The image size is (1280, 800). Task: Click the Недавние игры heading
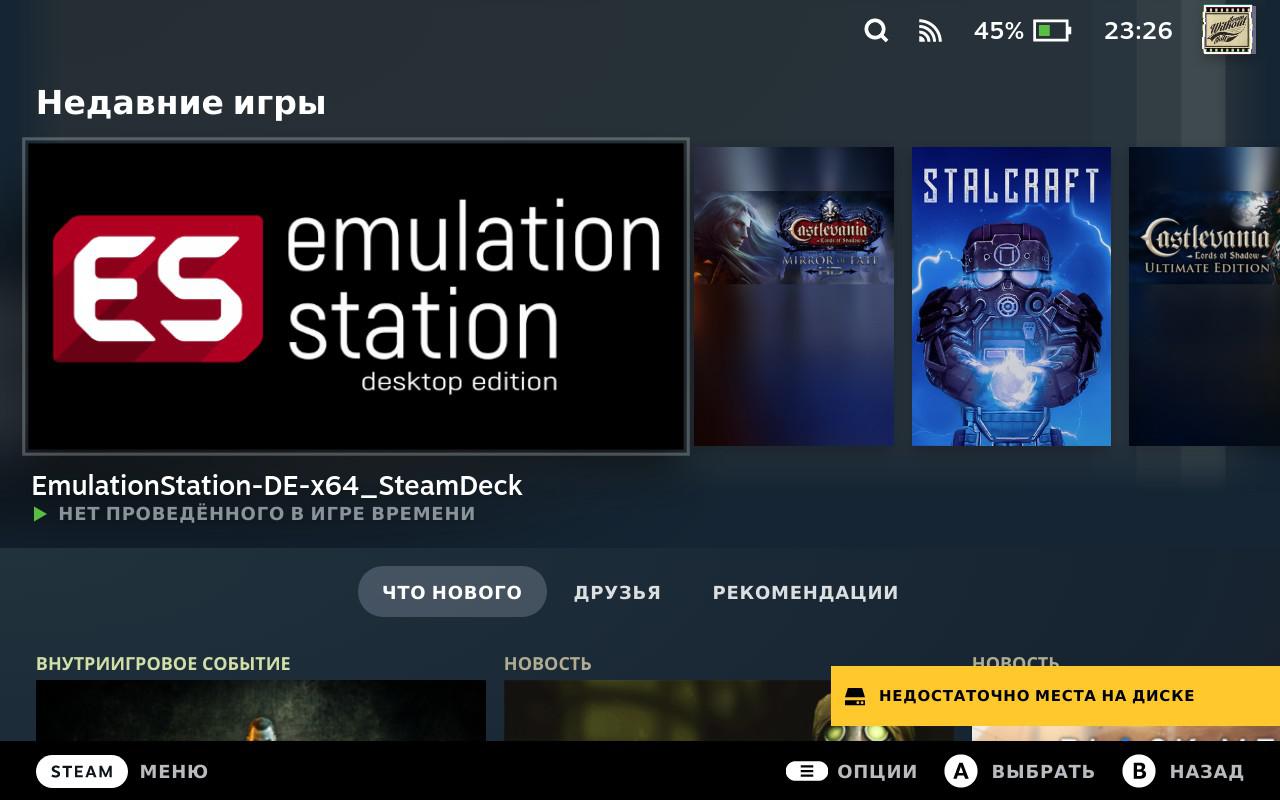(x=181, y=103)
